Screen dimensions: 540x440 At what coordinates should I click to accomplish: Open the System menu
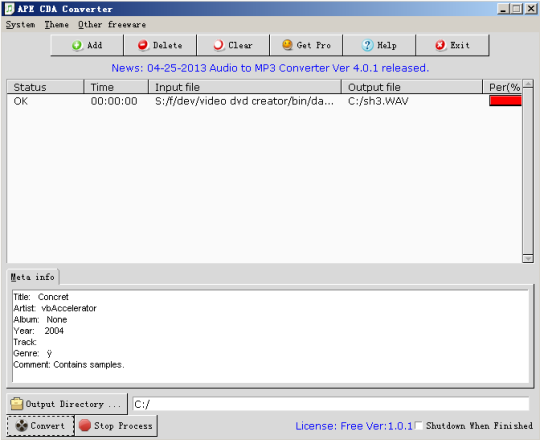click(20, 25)
